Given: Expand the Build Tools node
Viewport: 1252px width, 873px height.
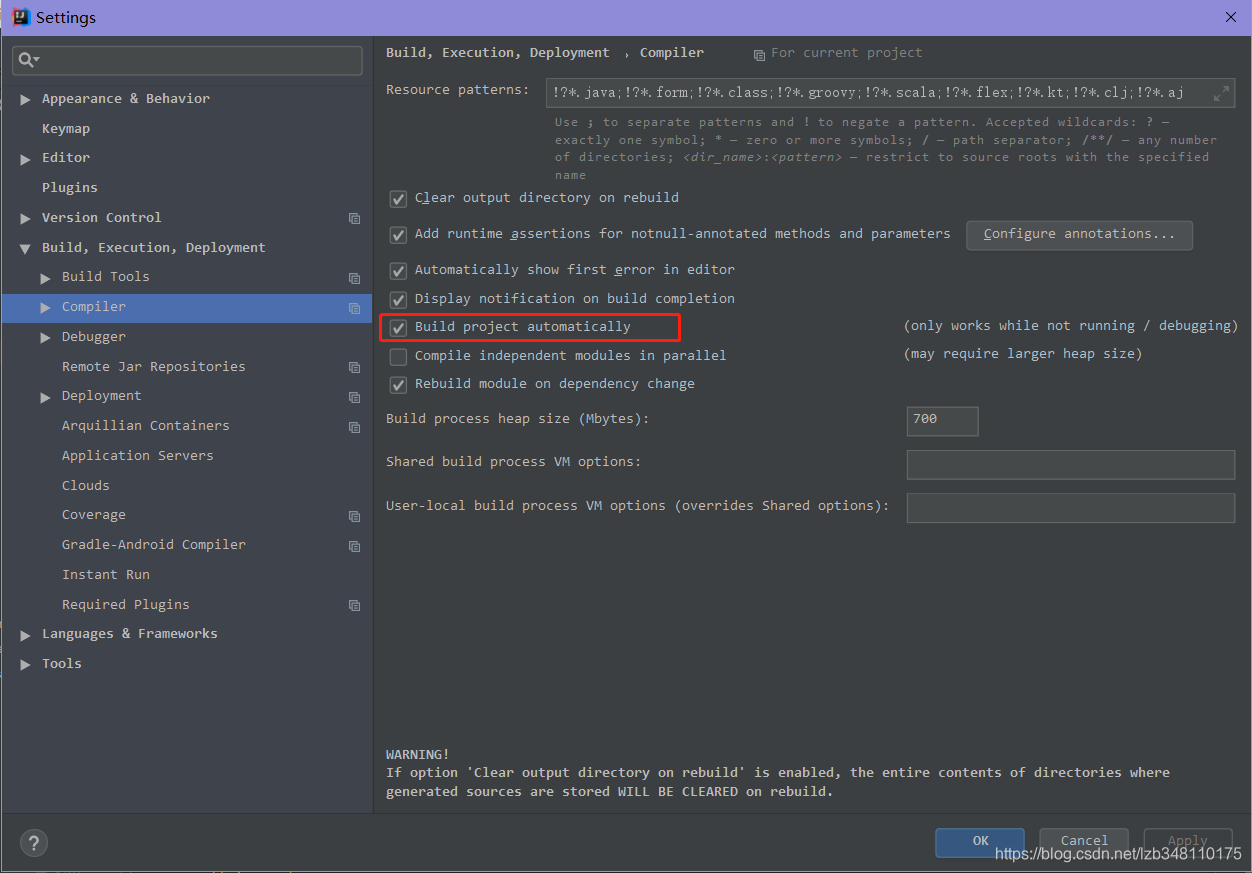Looking at the screenshot, I should [45, 277].
